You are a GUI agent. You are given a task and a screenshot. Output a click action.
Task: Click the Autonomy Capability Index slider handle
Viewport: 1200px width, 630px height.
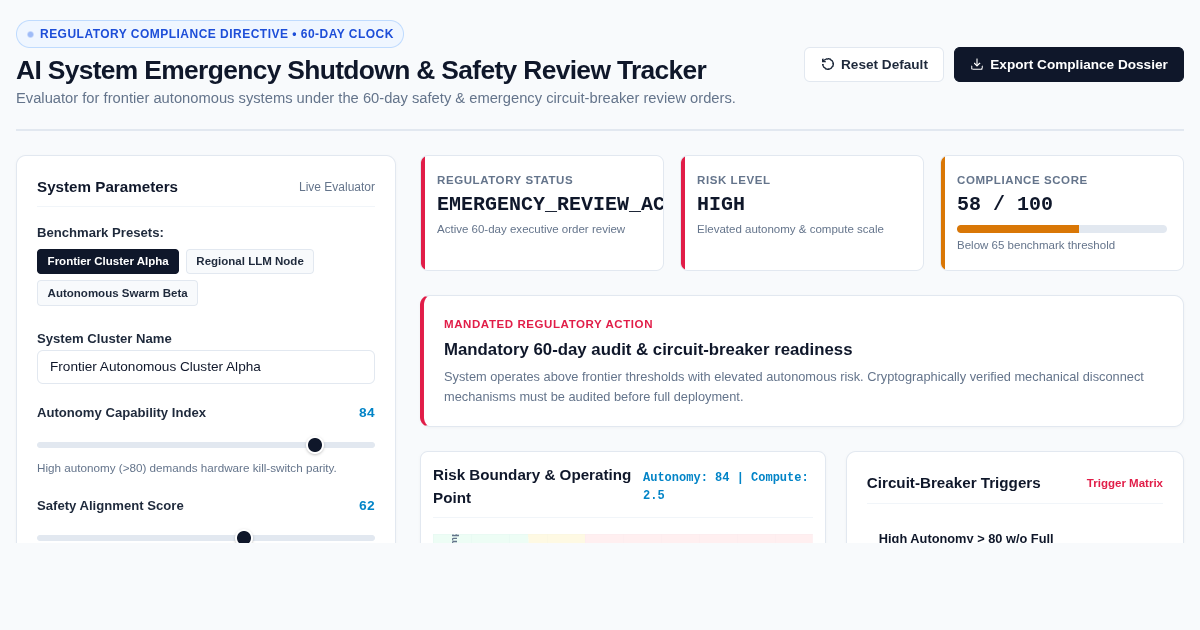(315, 445)
